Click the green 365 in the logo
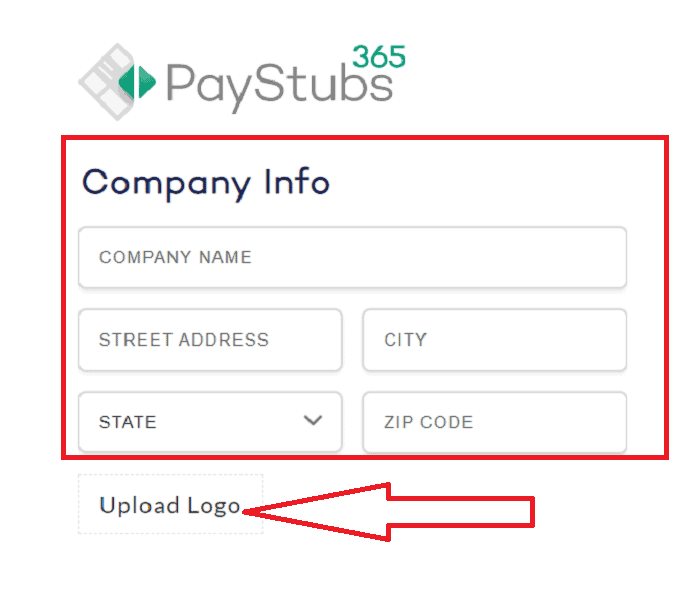This screenshot has height=604, width=690. click(x=379, y=57)
